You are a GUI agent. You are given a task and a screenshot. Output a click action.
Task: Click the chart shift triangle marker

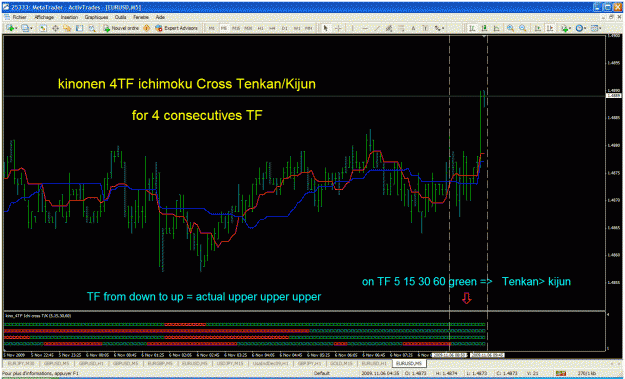(484, 37)
